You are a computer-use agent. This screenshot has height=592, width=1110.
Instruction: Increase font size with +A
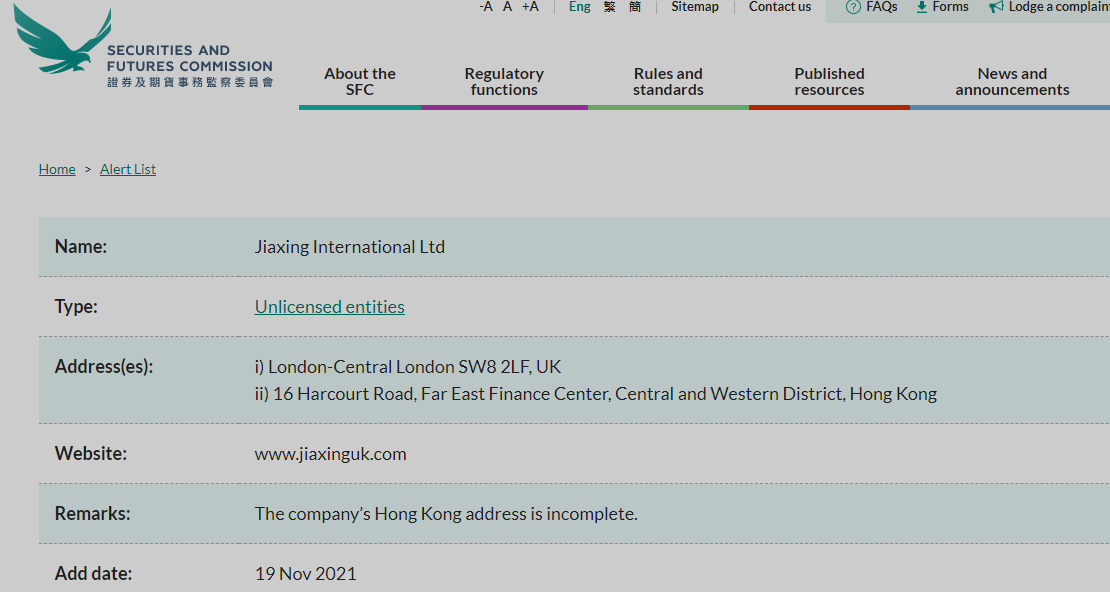pos(530,6)
